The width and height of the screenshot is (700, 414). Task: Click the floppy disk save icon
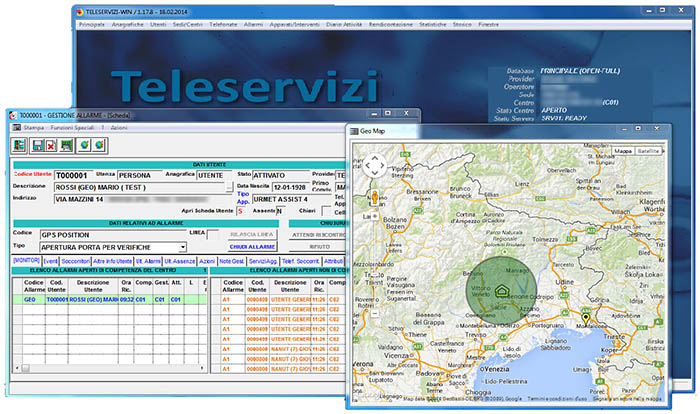click(x=38, y=145)
